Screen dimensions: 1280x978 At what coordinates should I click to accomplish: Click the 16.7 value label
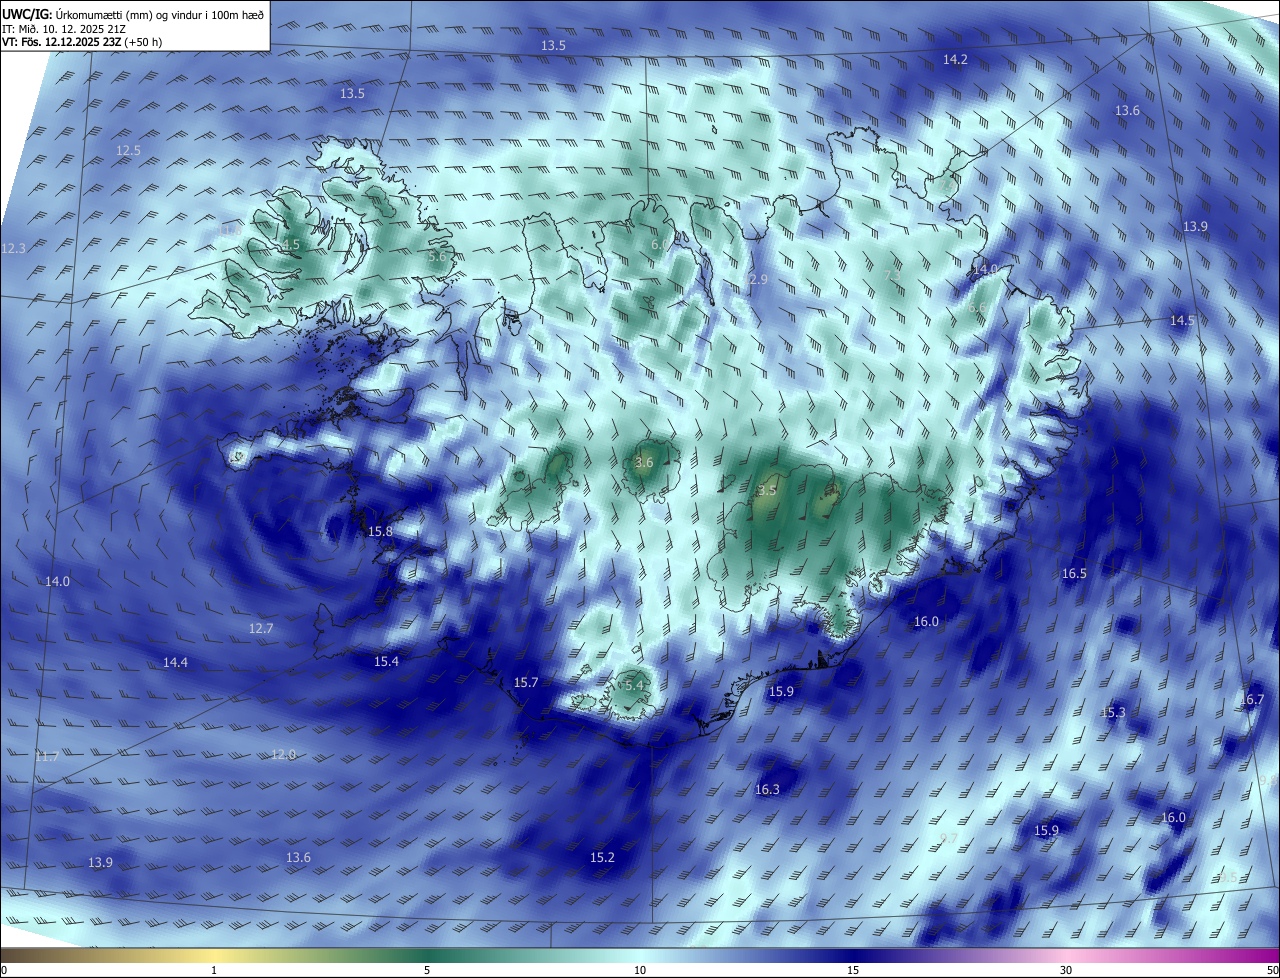click(1252, 700)
